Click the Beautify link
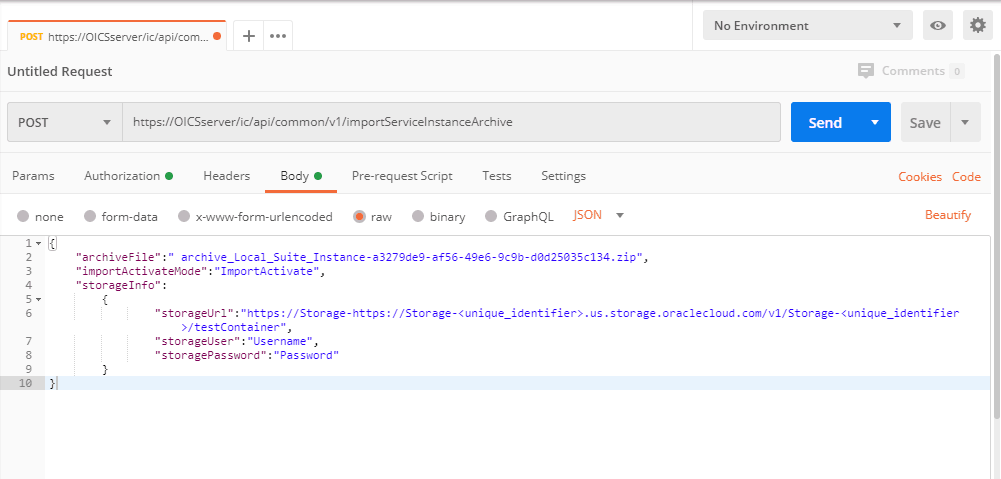Image resolution: width=1001 pixels, height=479 pixels. coord(948,215)
